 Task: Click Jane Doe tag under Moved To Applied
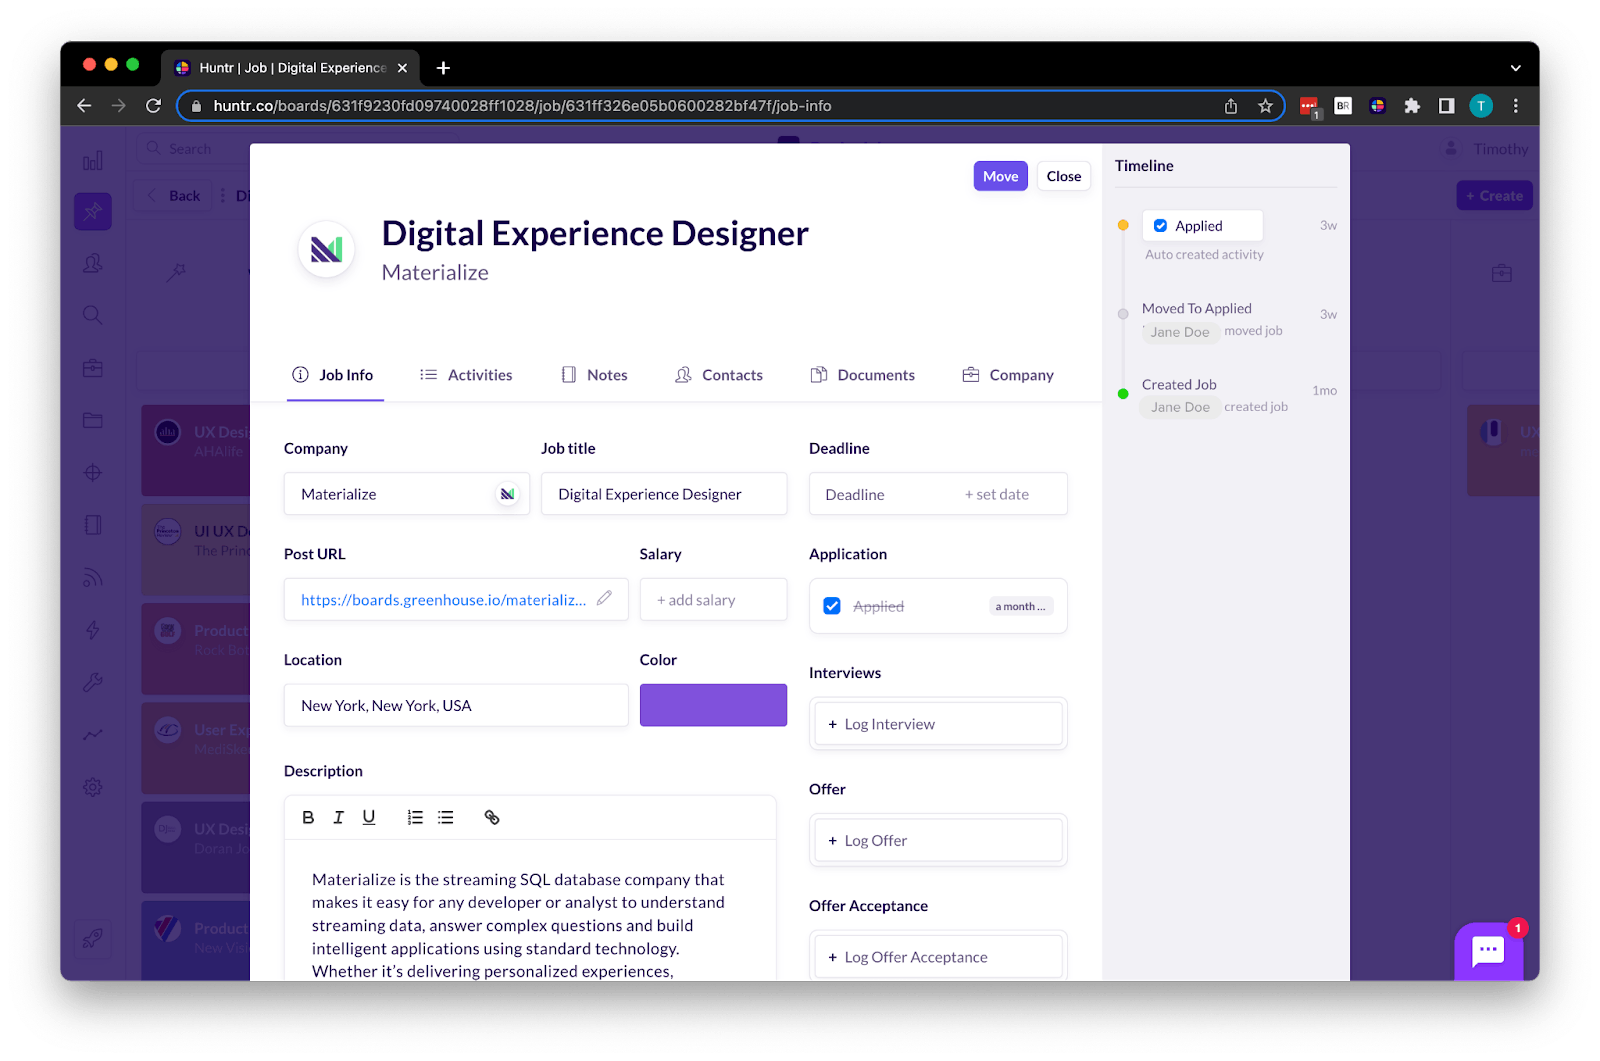click(x=1180, y=332)
